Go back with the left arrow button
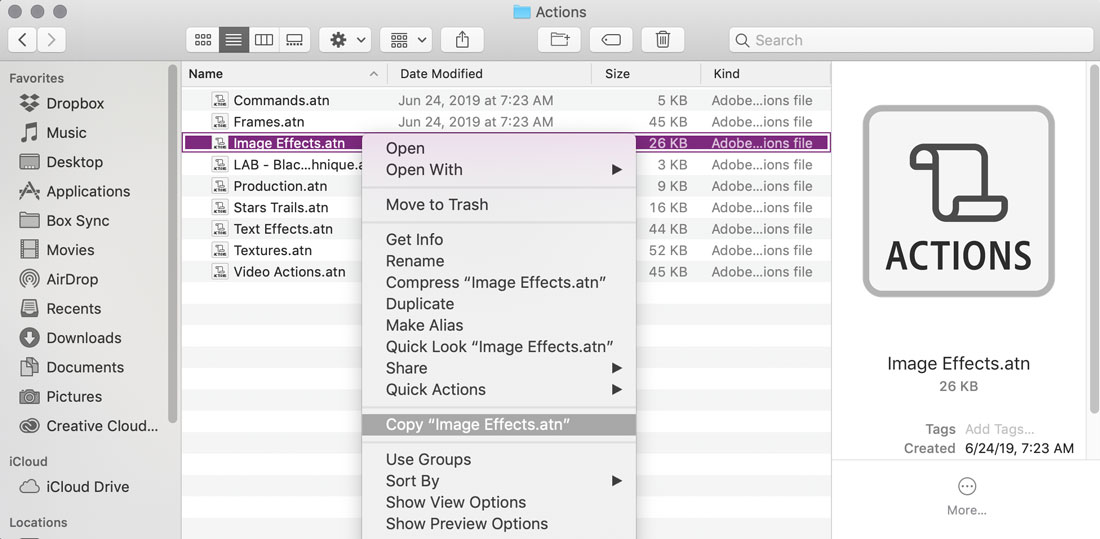The image size is (1100, 539). 22,40
